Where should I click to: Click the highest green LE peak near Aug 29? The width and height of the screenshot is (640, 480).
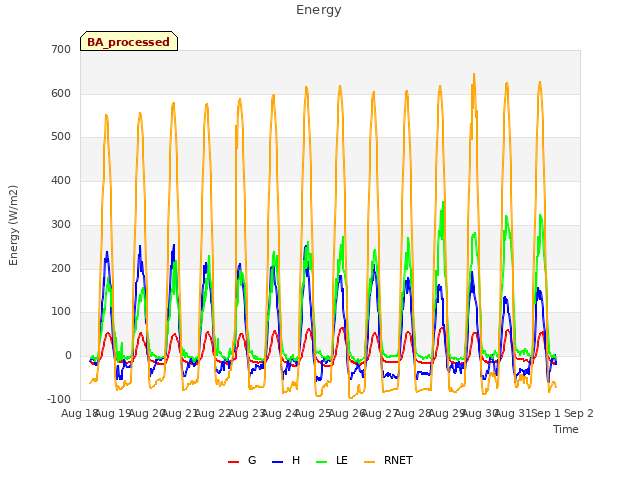(x=443, y=202)
